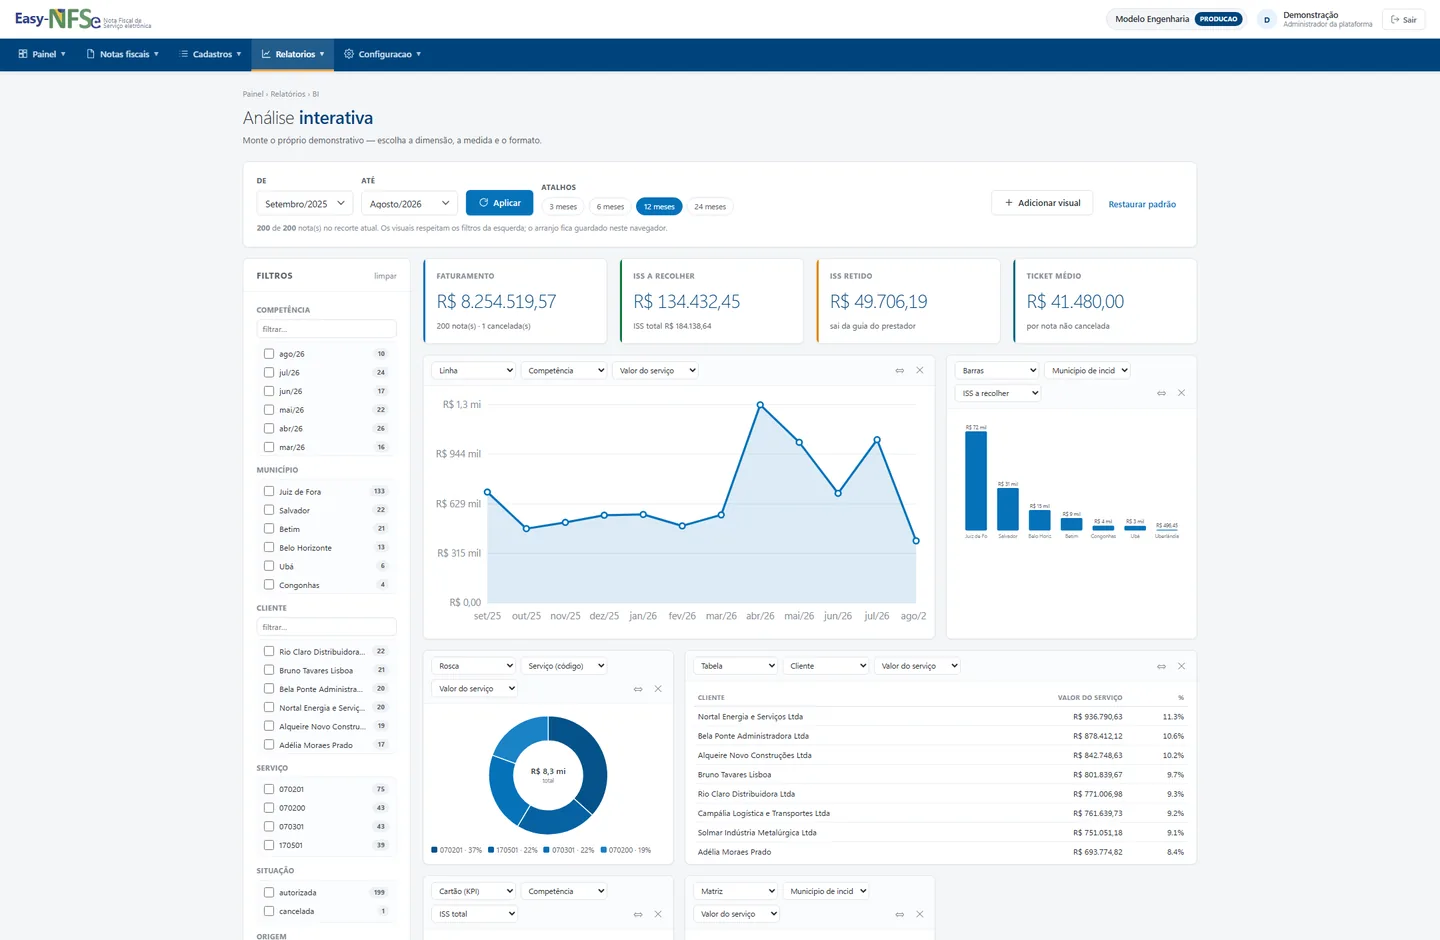Toggle width of the Cartão (KPI) visual
The image size is (1440, 940).
(638, 914)
